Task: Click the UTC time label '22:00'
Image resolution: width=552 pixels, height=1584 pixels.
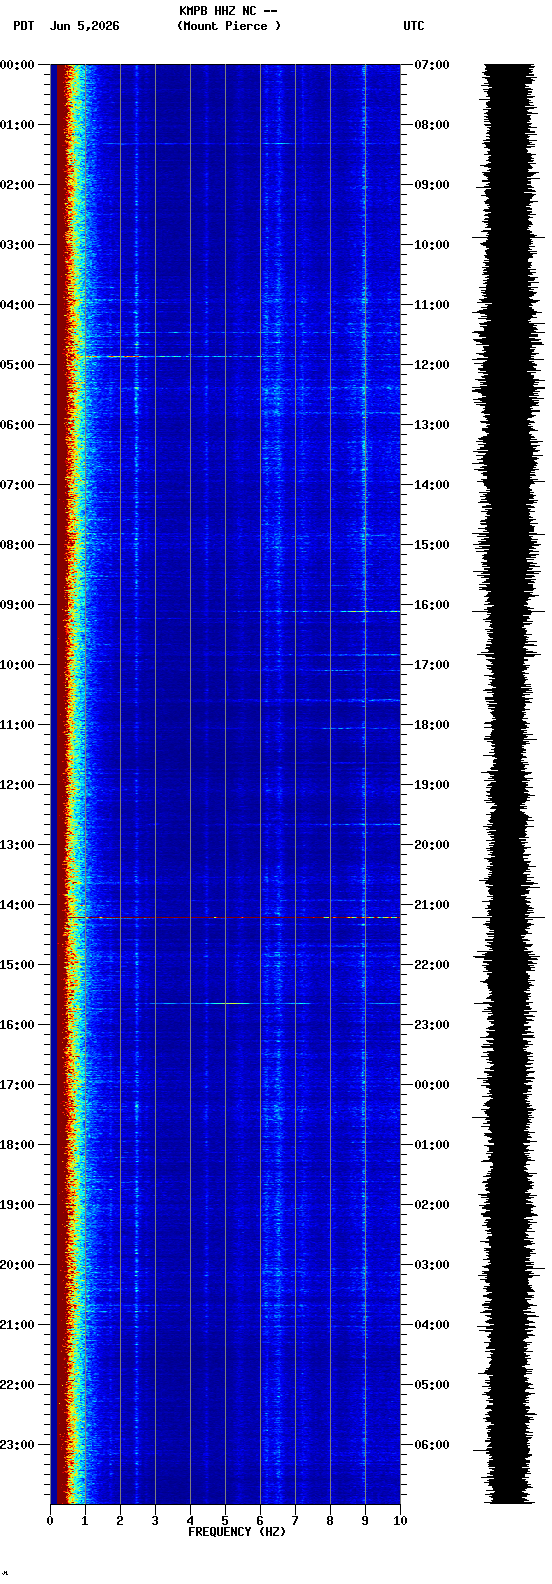Action: click(432, 965)
